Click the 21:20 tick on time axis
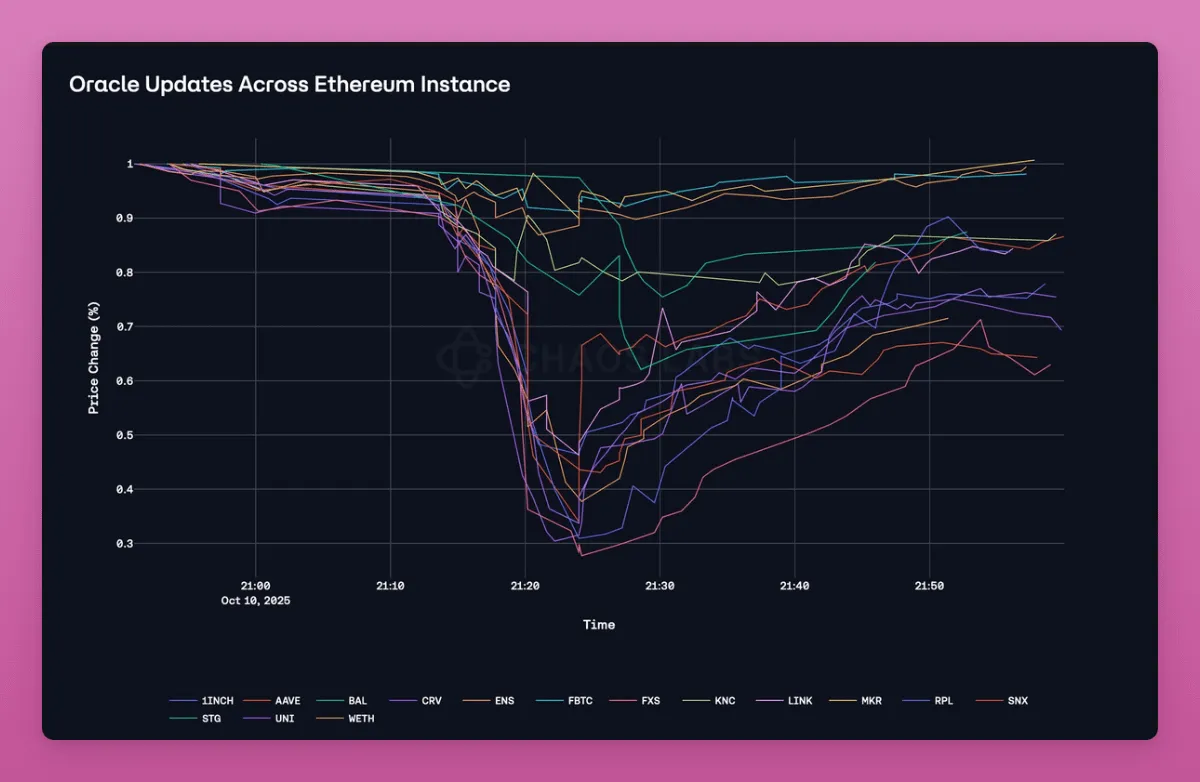This screenshot has width=1200, height=782. click(x=525, y=585)
